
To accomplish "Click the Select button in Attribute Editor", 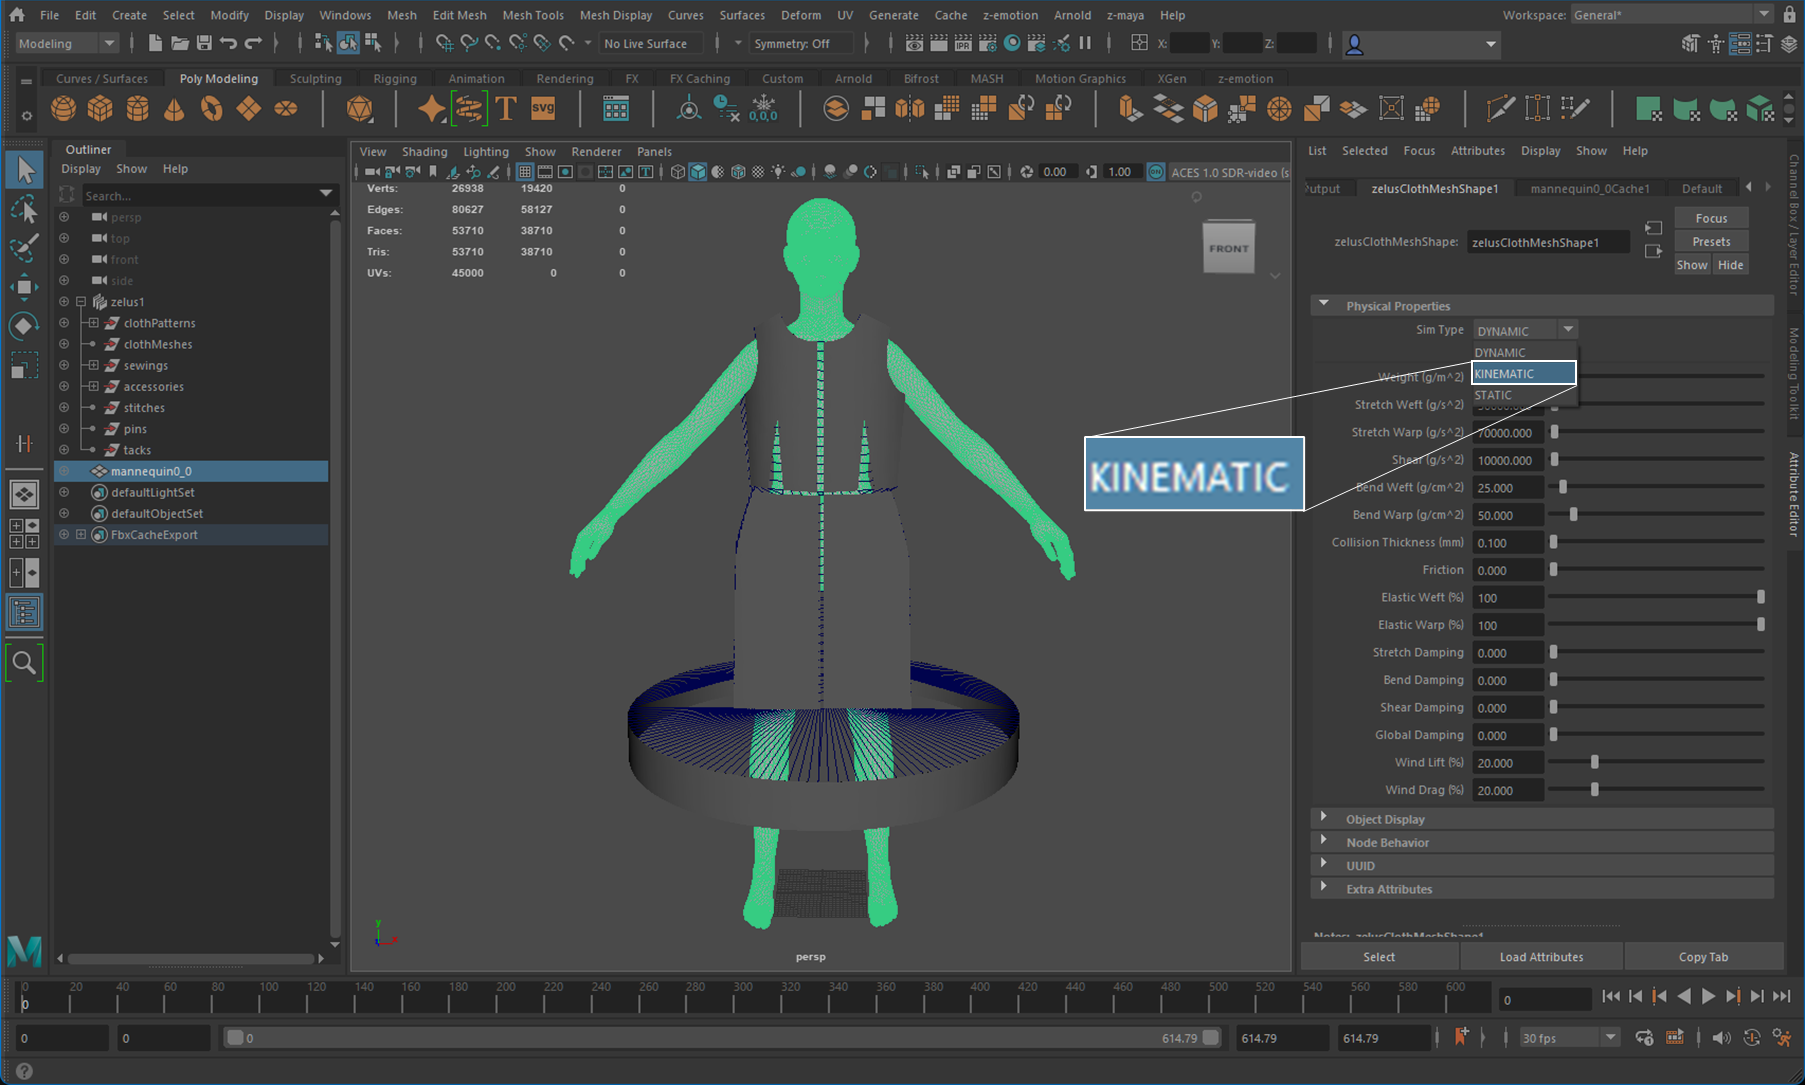I will tap(1379, 957).
